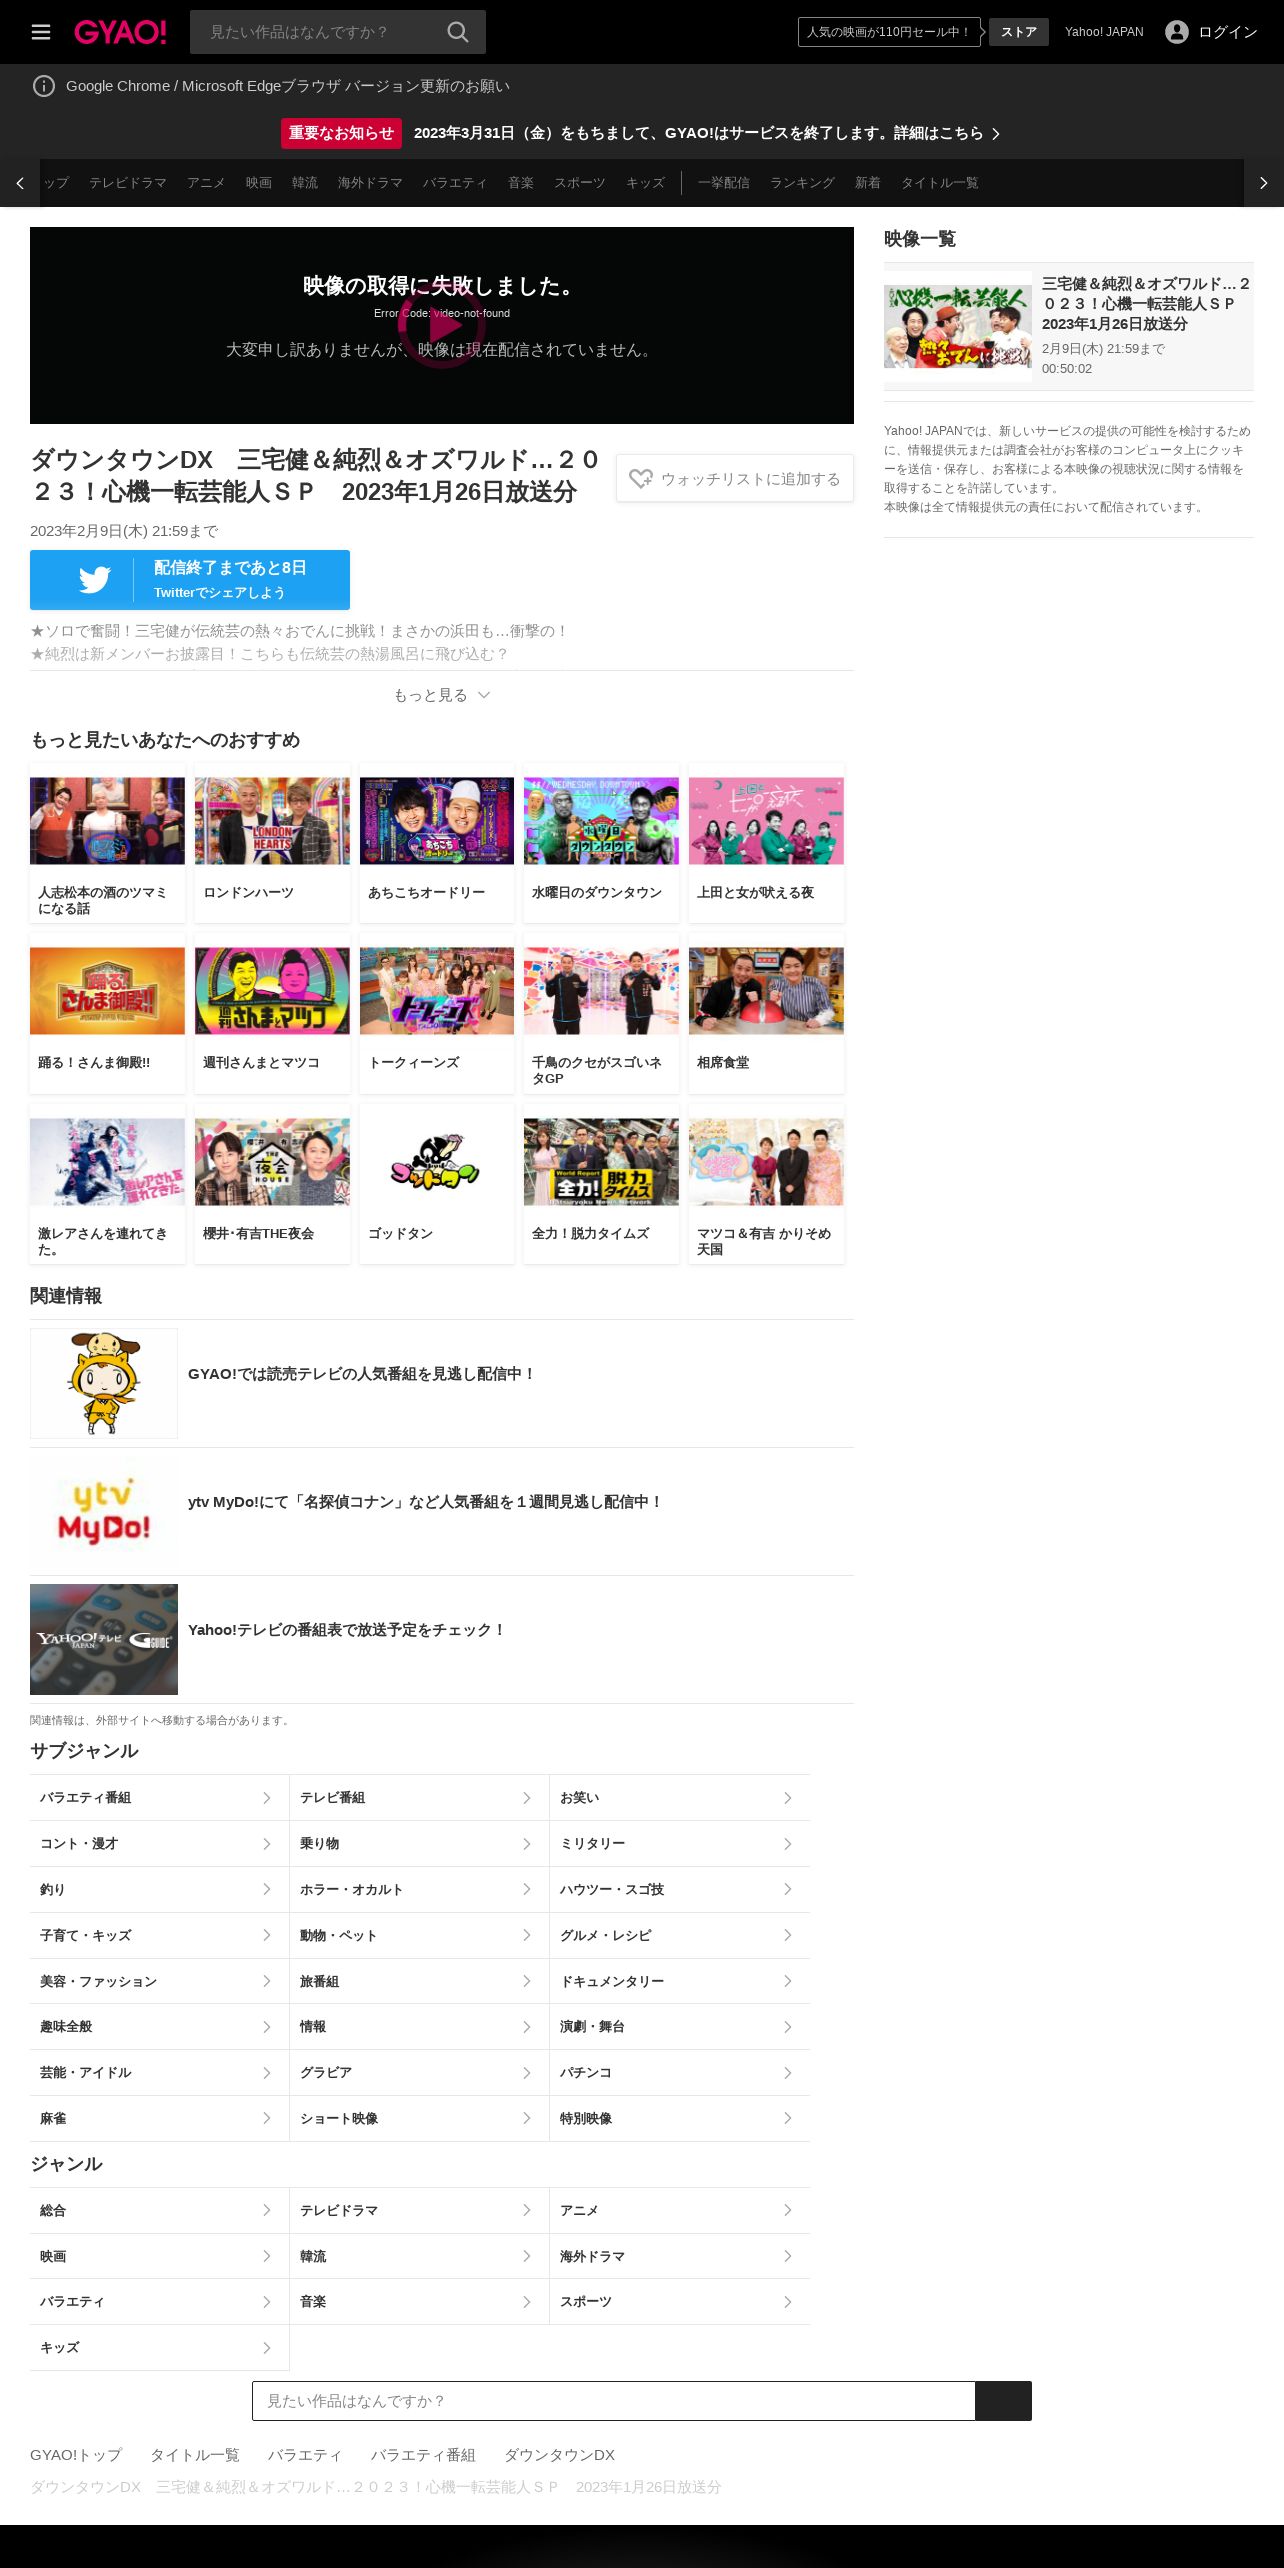The image size is (1284, 2568).
Task: Select 映画 in navigation
Action: tap(259, 183)
